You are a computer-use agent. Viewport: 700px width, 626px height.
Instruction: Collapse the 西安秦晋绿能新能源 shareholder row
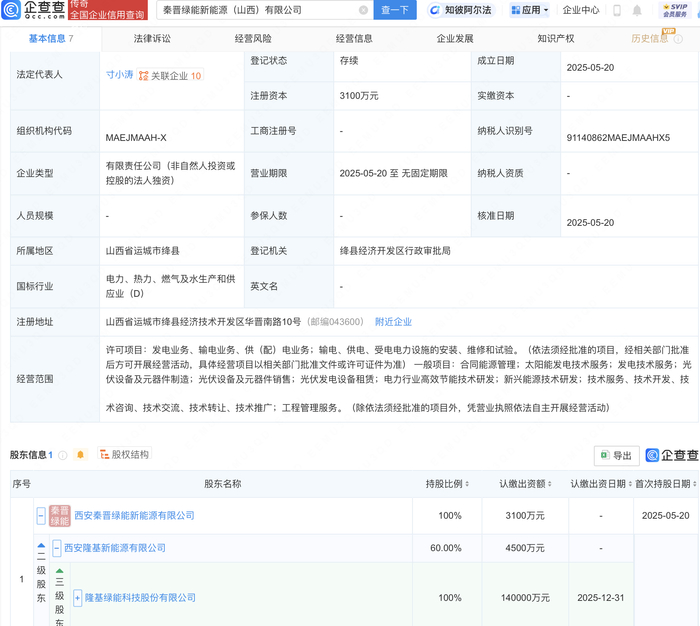[41, 516]
